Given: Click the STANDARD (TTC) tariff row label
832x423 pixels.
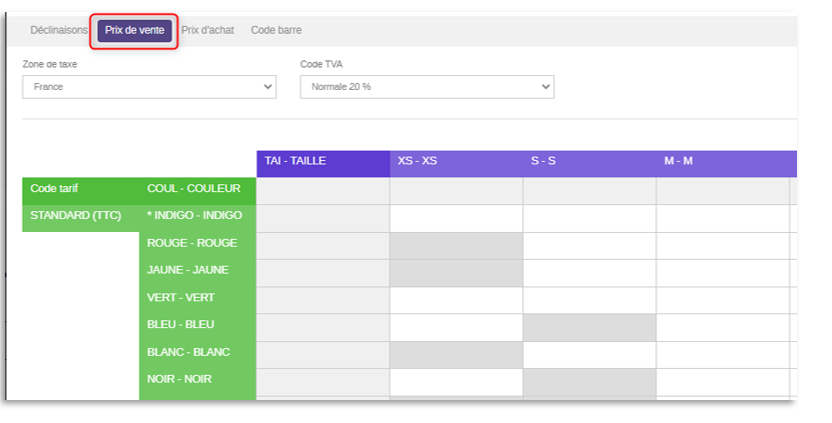Looking at the screenshot, I should (81, 218).
